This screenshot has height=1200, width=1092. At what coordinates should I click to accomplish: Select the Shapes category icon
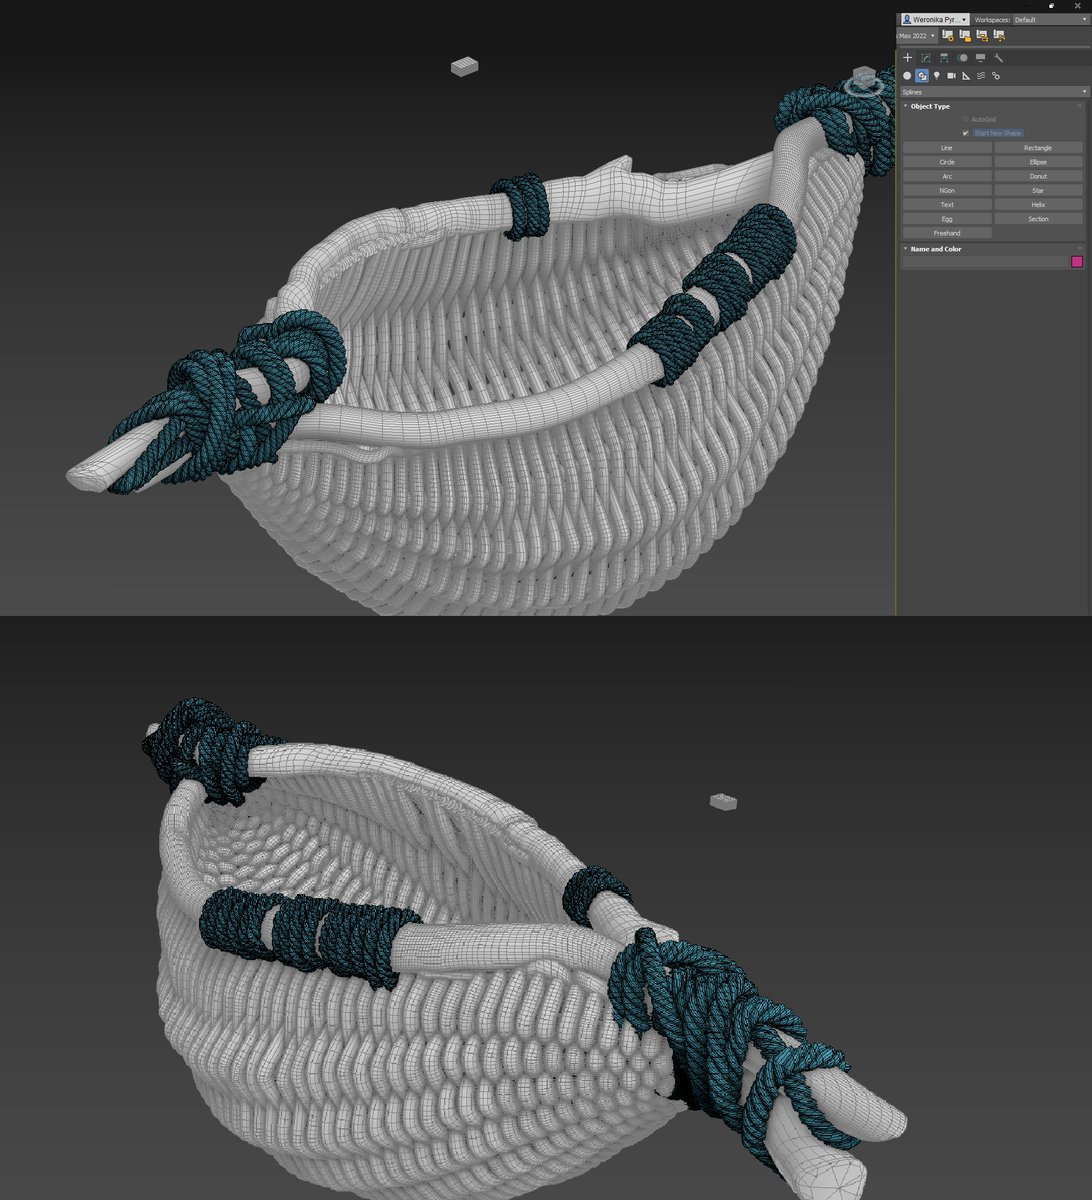[922, 76]
